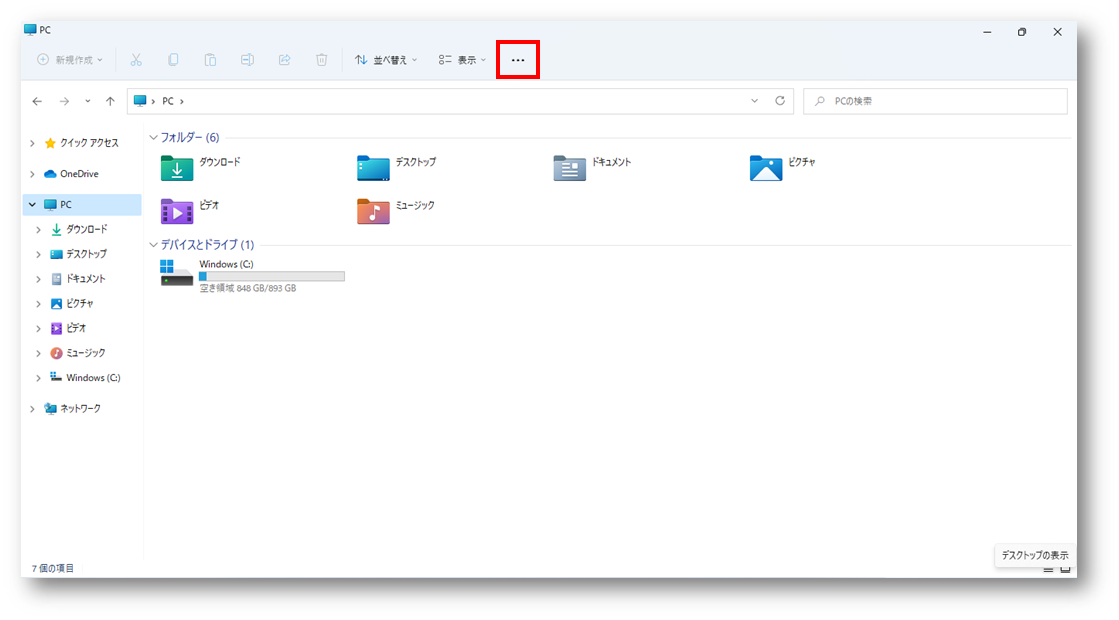Screen dimensions: 1119x620
Task: Select the ビデオ folder icon
Action: (177, 211)
